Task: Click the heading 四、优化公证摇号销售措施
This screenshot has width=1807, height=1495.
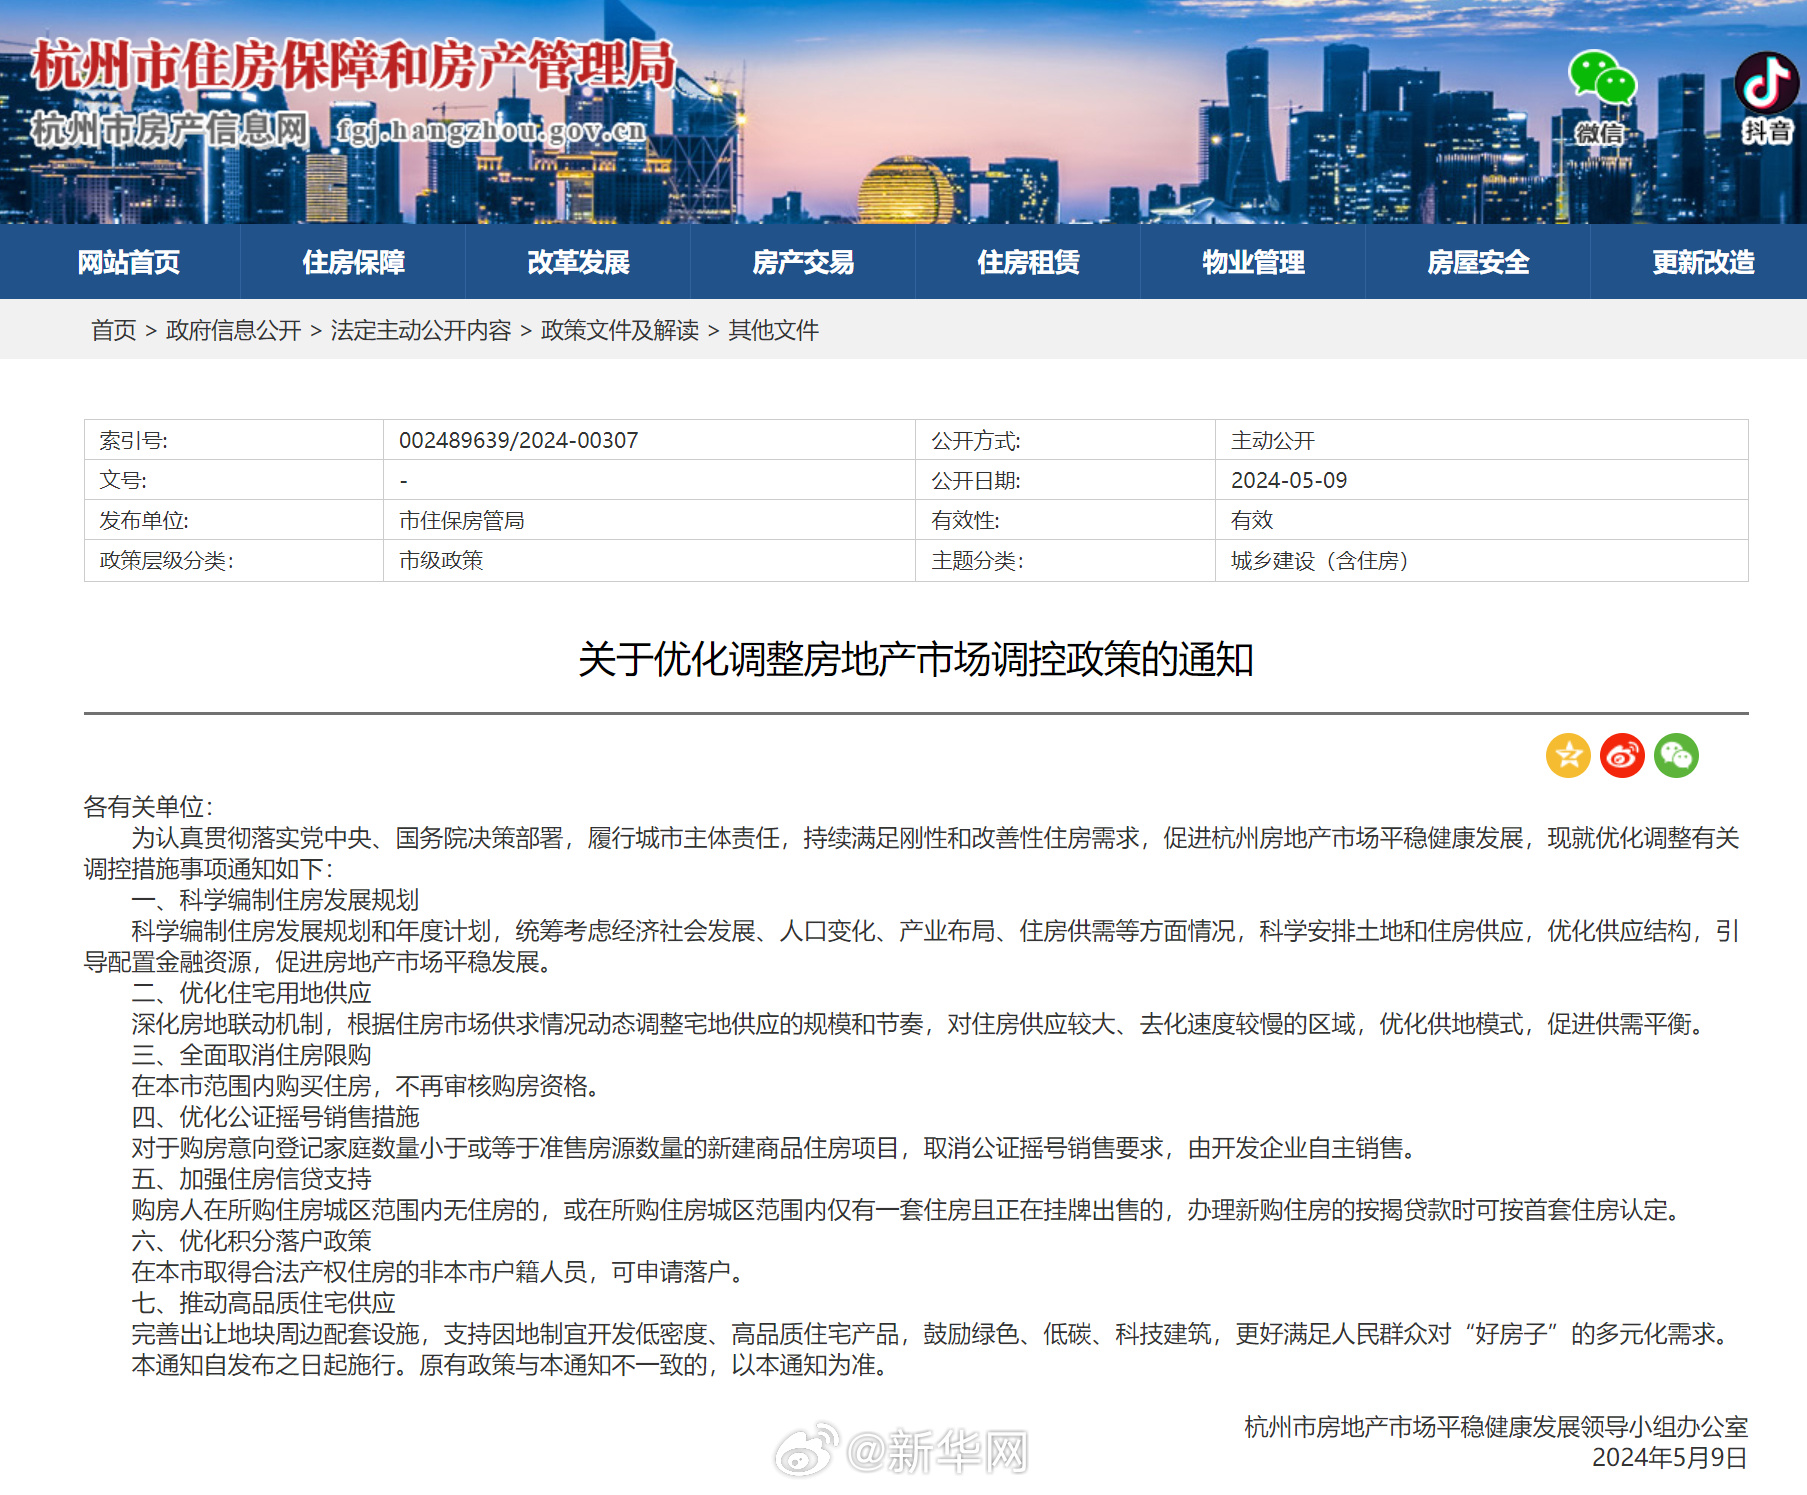Action: pos(275,1117)
